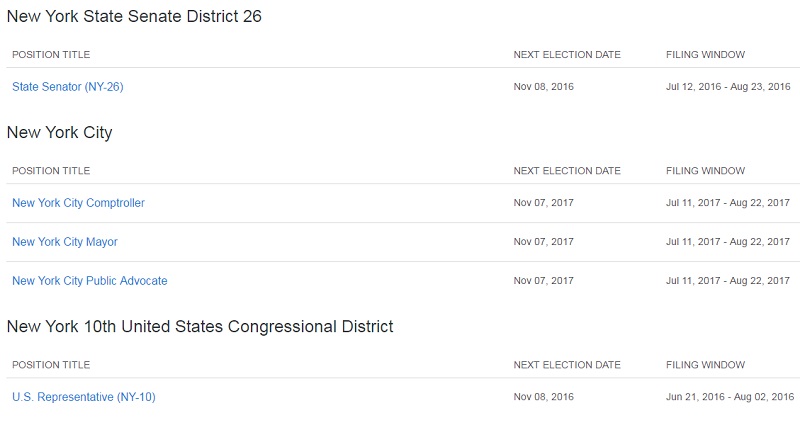Open the New York City Comptroller link
The image size is (800, 425).
click(x=79, y=203)
